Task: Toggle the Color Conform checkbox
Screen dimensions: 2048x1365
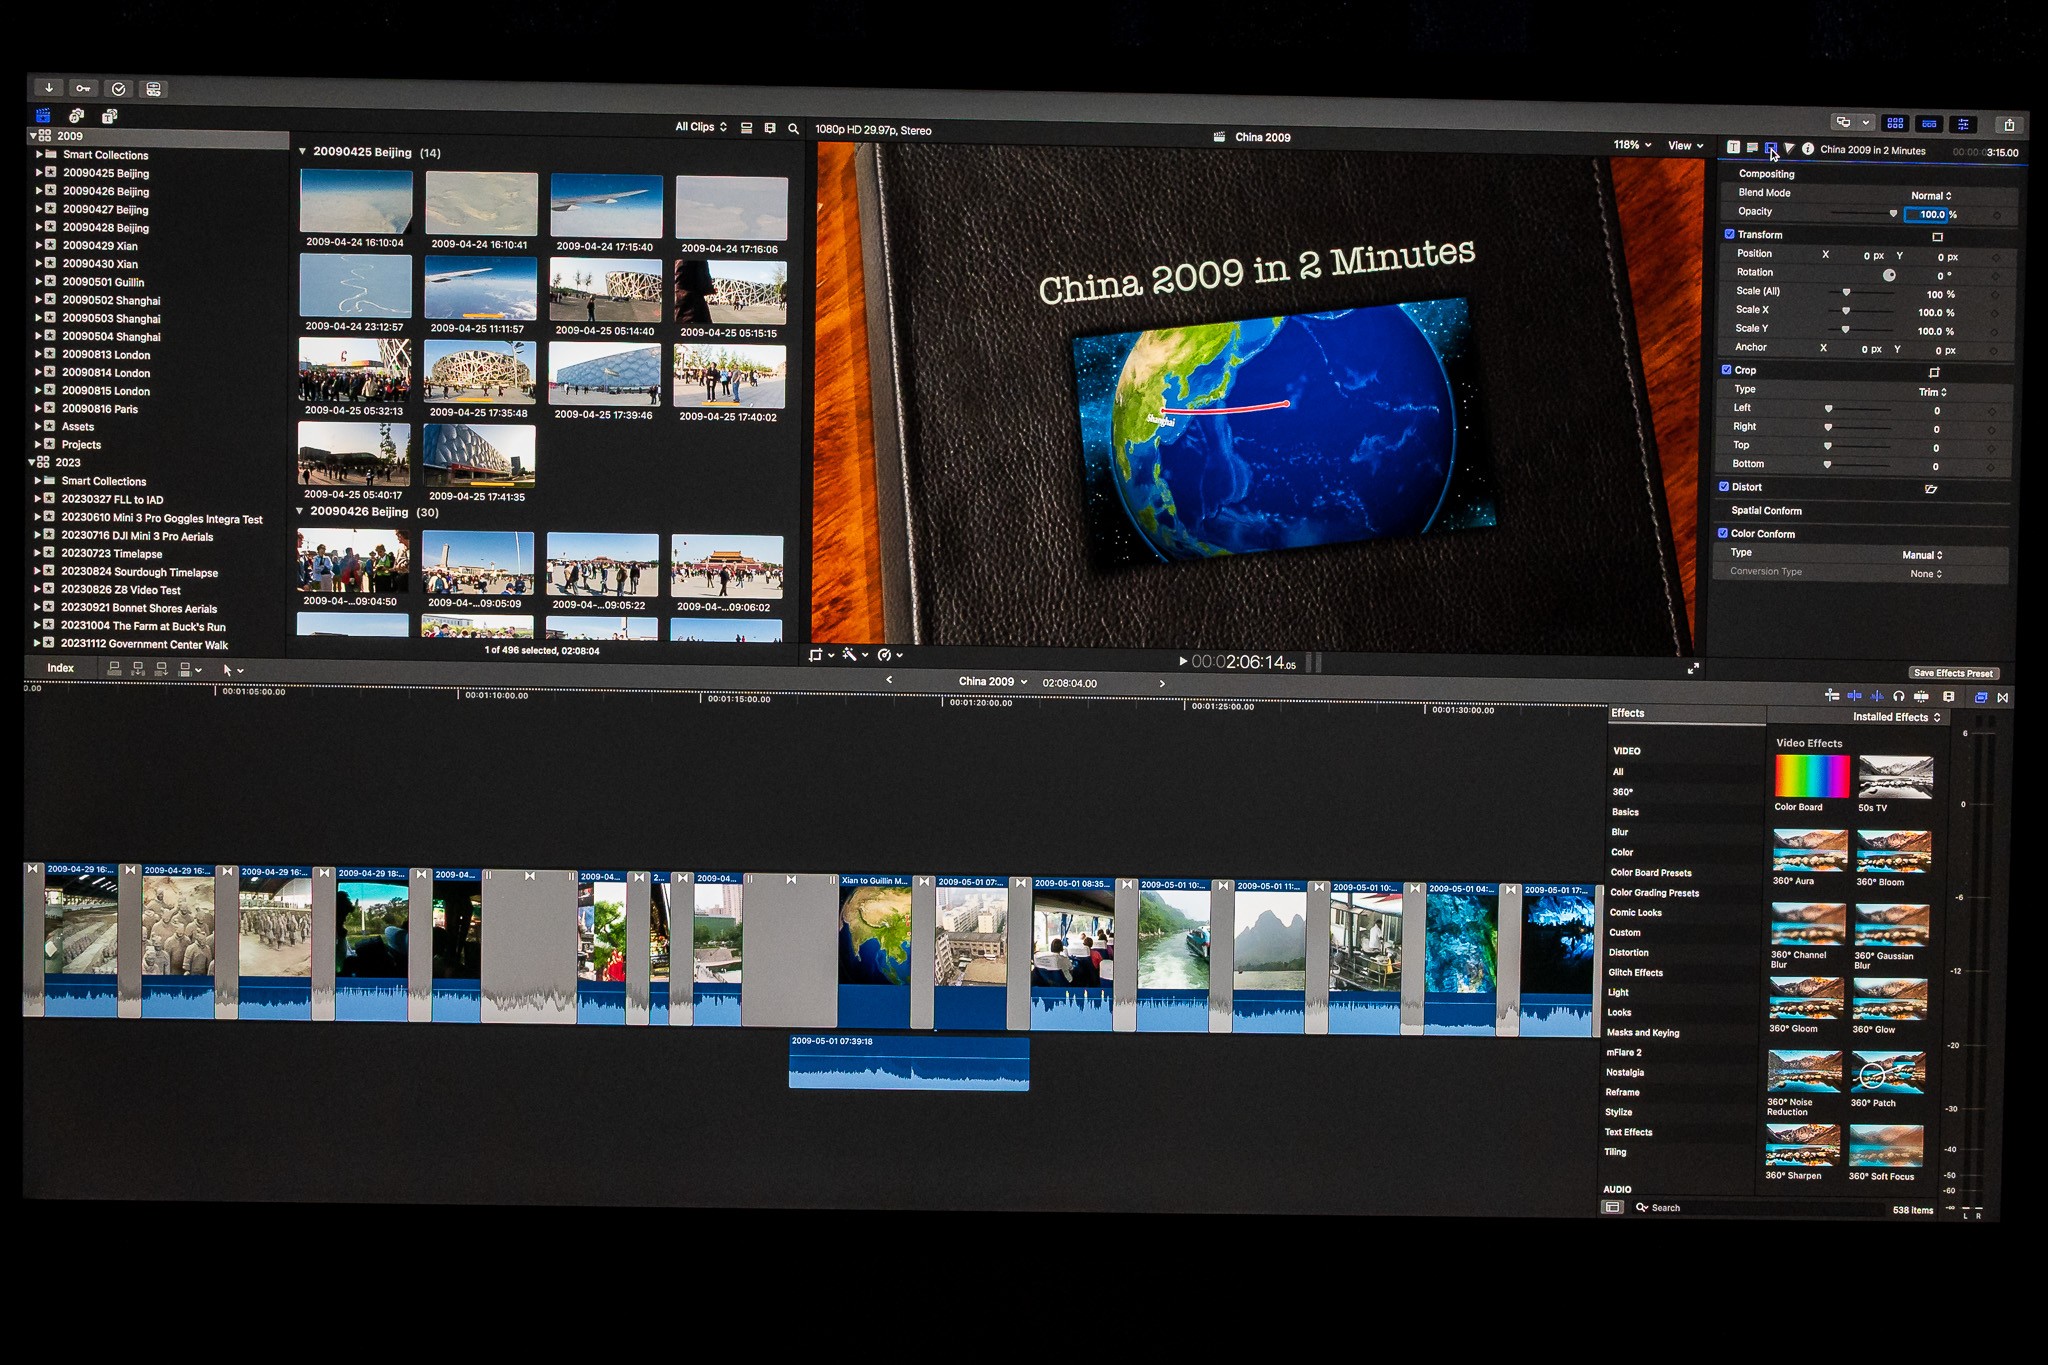Action: (1723, 533)
